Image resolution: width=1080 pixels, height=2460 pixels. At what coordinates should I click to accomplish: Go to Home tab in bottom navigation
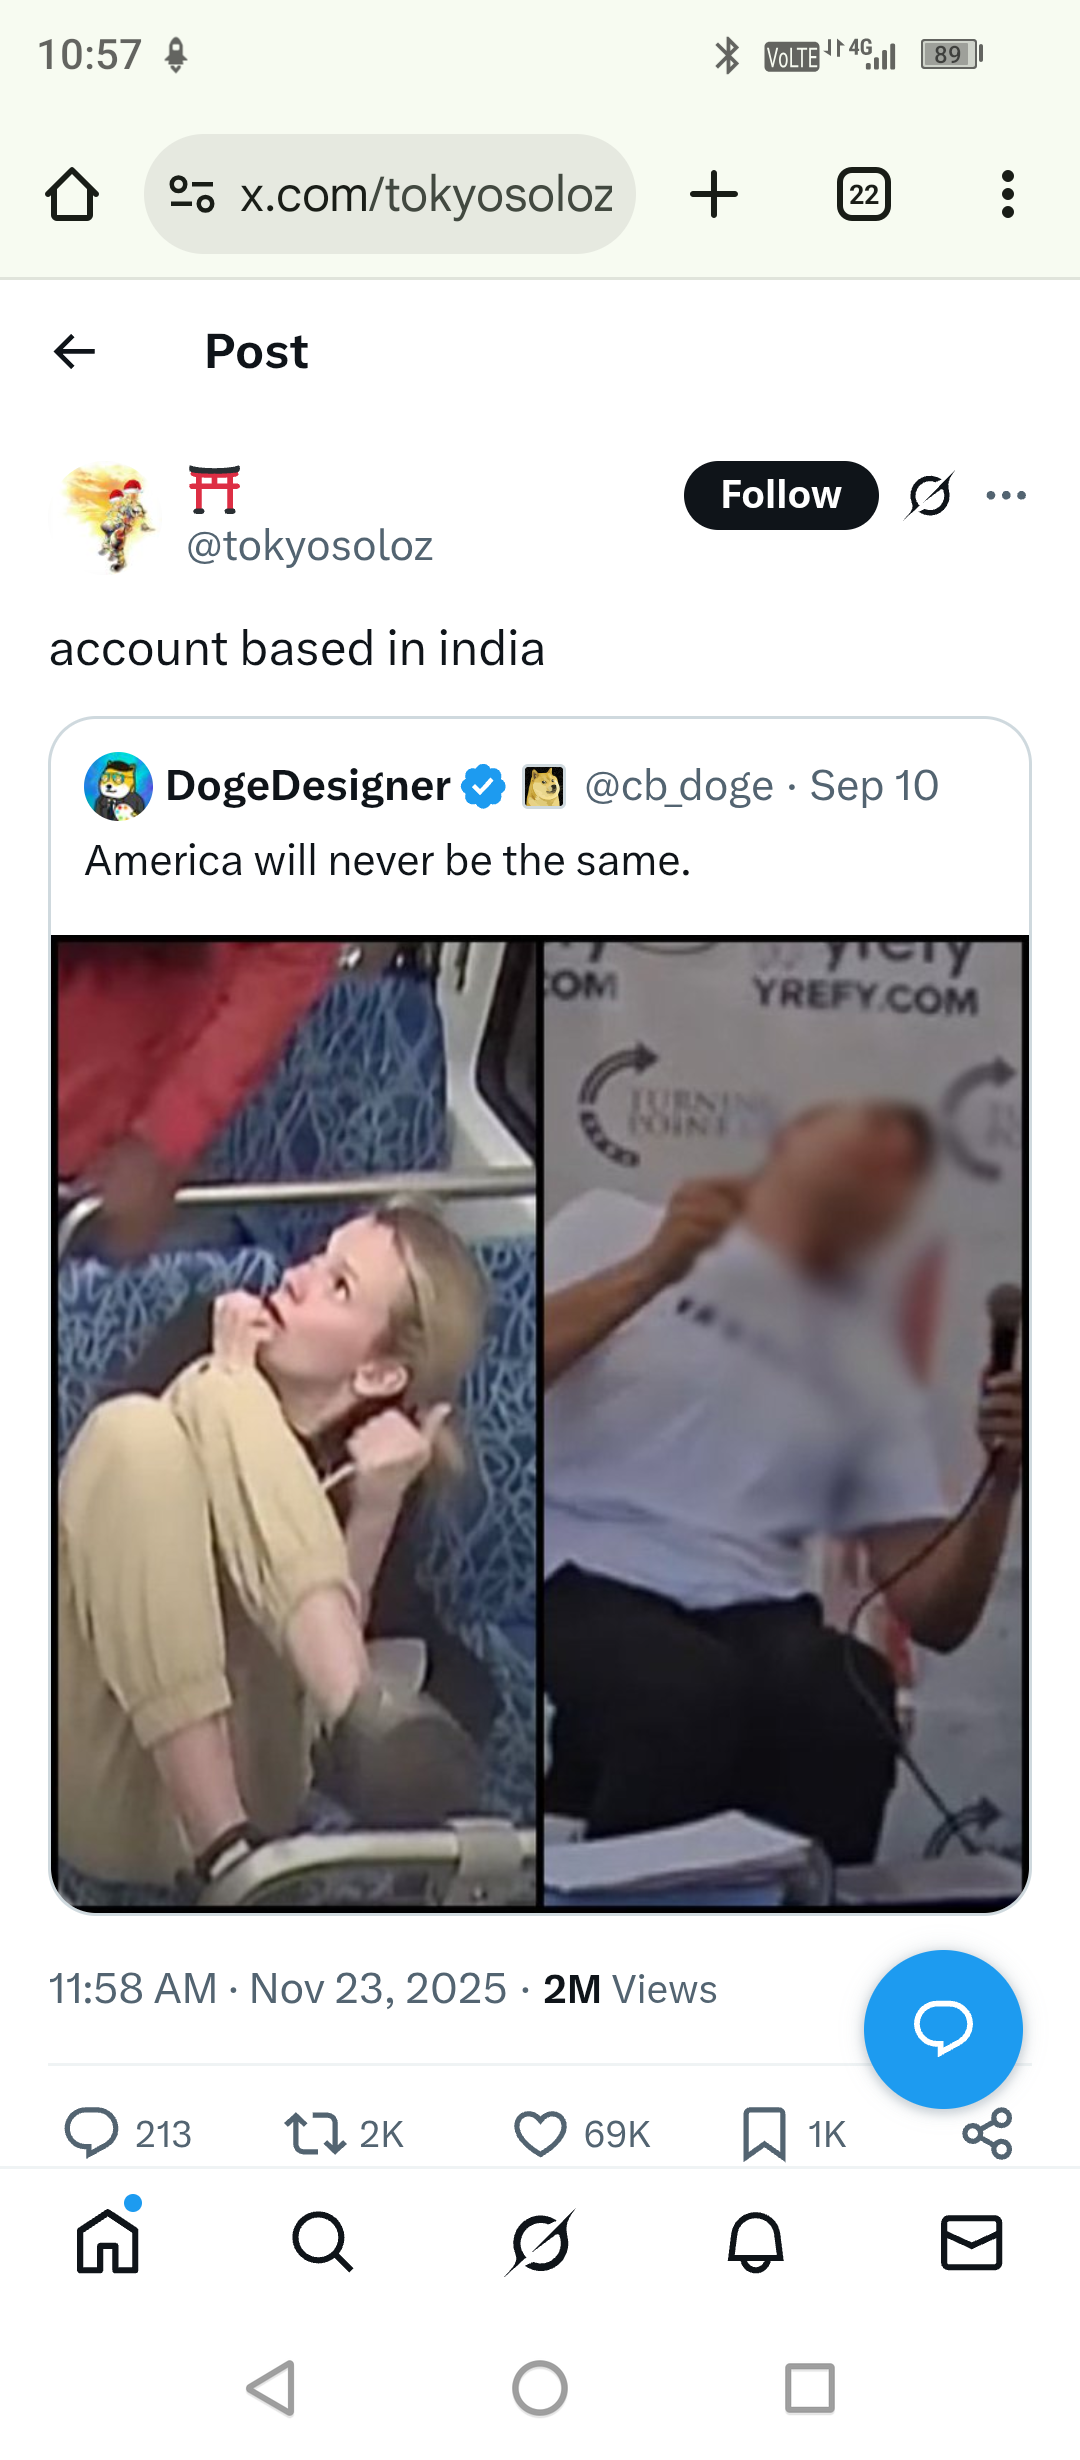pos(108,2241)
